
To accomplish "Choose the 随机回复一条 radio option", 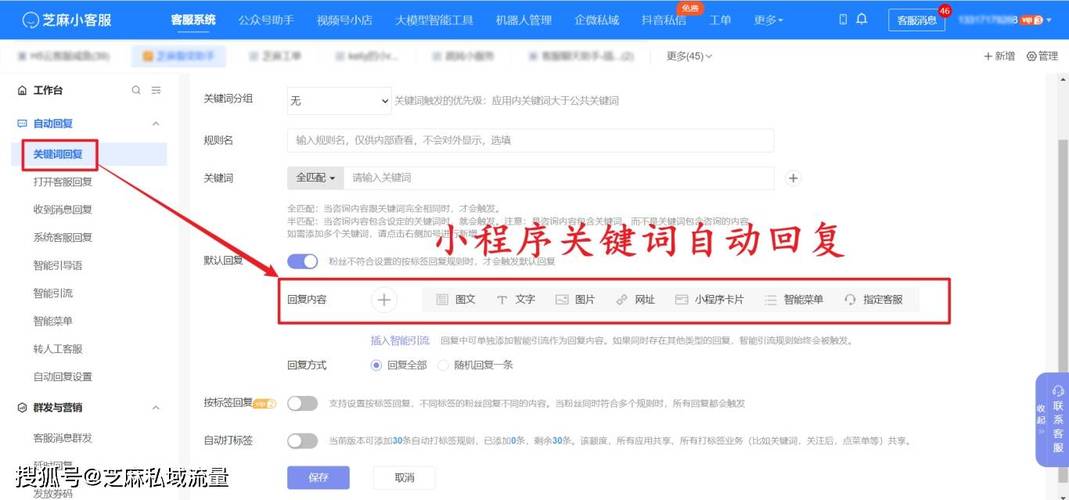I will pos(444,365).
